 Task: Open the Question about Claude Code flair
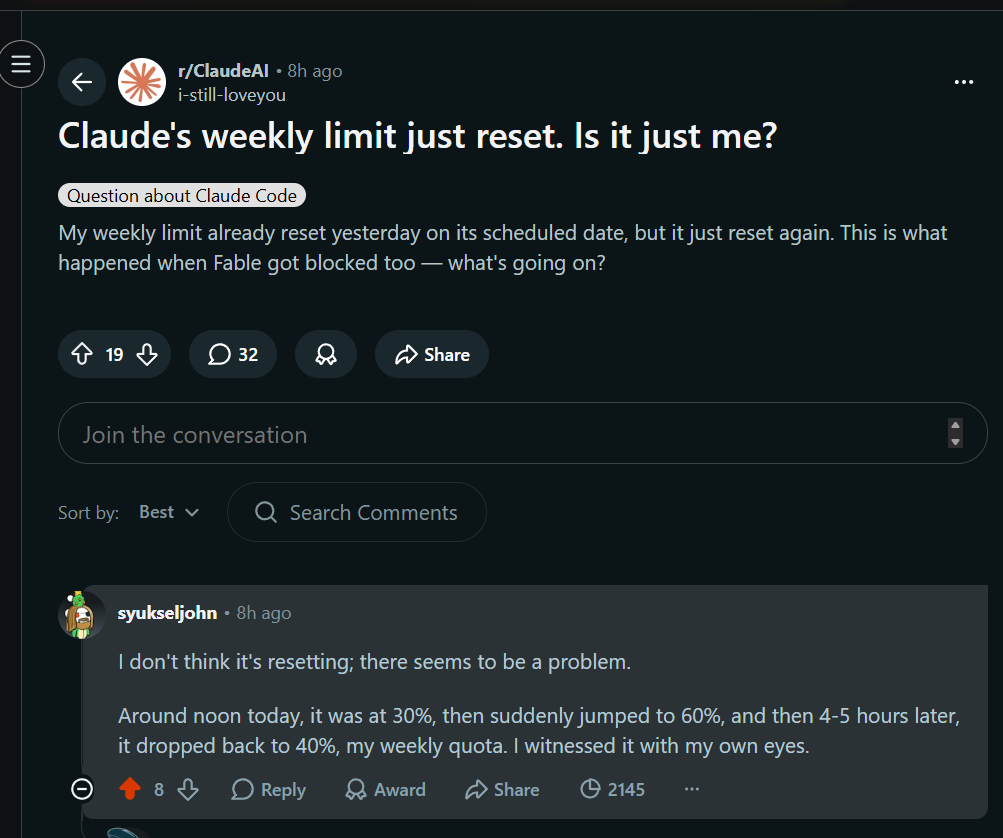tap(182, 195)
